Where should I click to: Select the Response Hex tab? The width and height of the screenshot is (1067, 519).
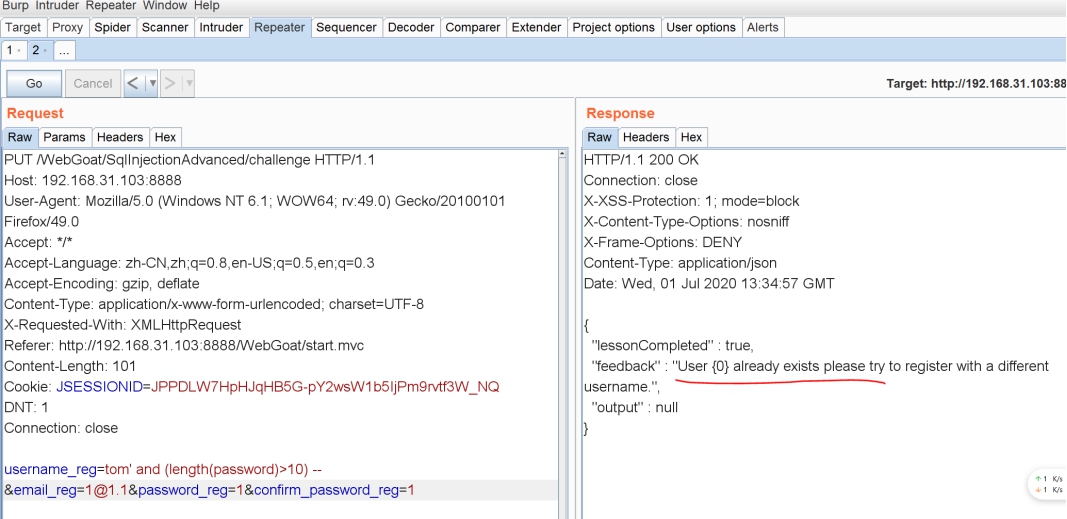[691, 137]
